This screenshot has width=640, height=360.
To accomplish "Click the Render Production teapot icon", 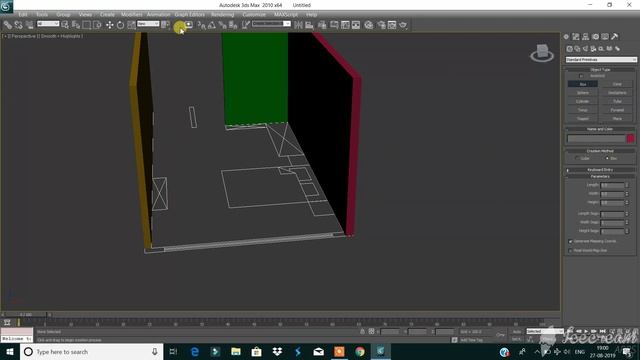I will point(402,25).
